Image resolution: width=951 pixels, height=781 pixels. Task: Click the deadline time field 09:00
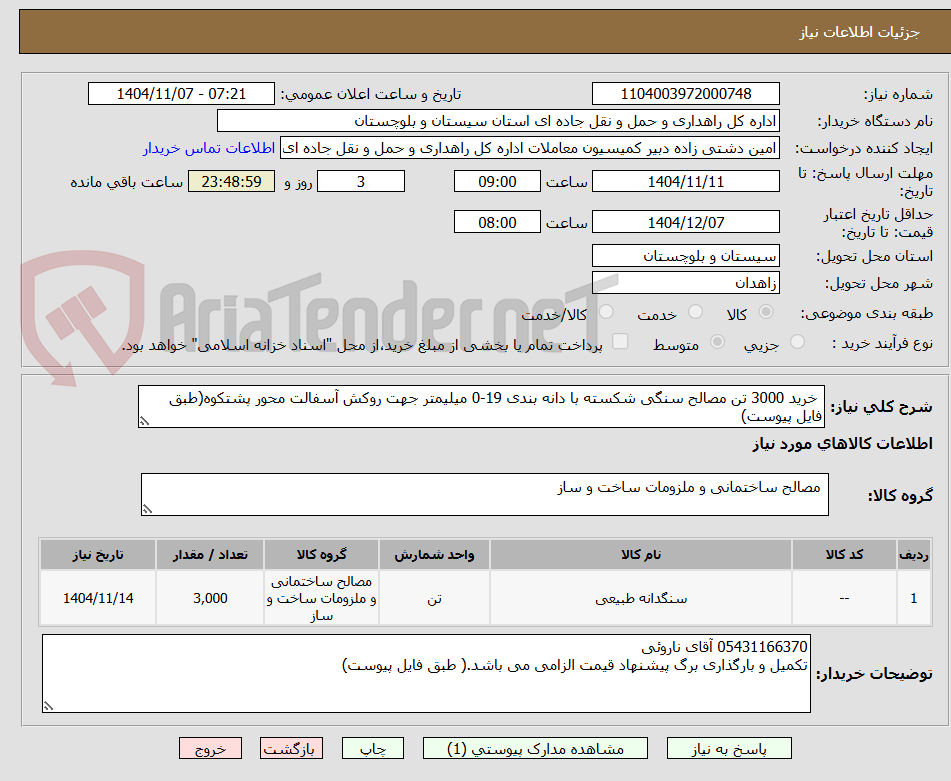497,181
